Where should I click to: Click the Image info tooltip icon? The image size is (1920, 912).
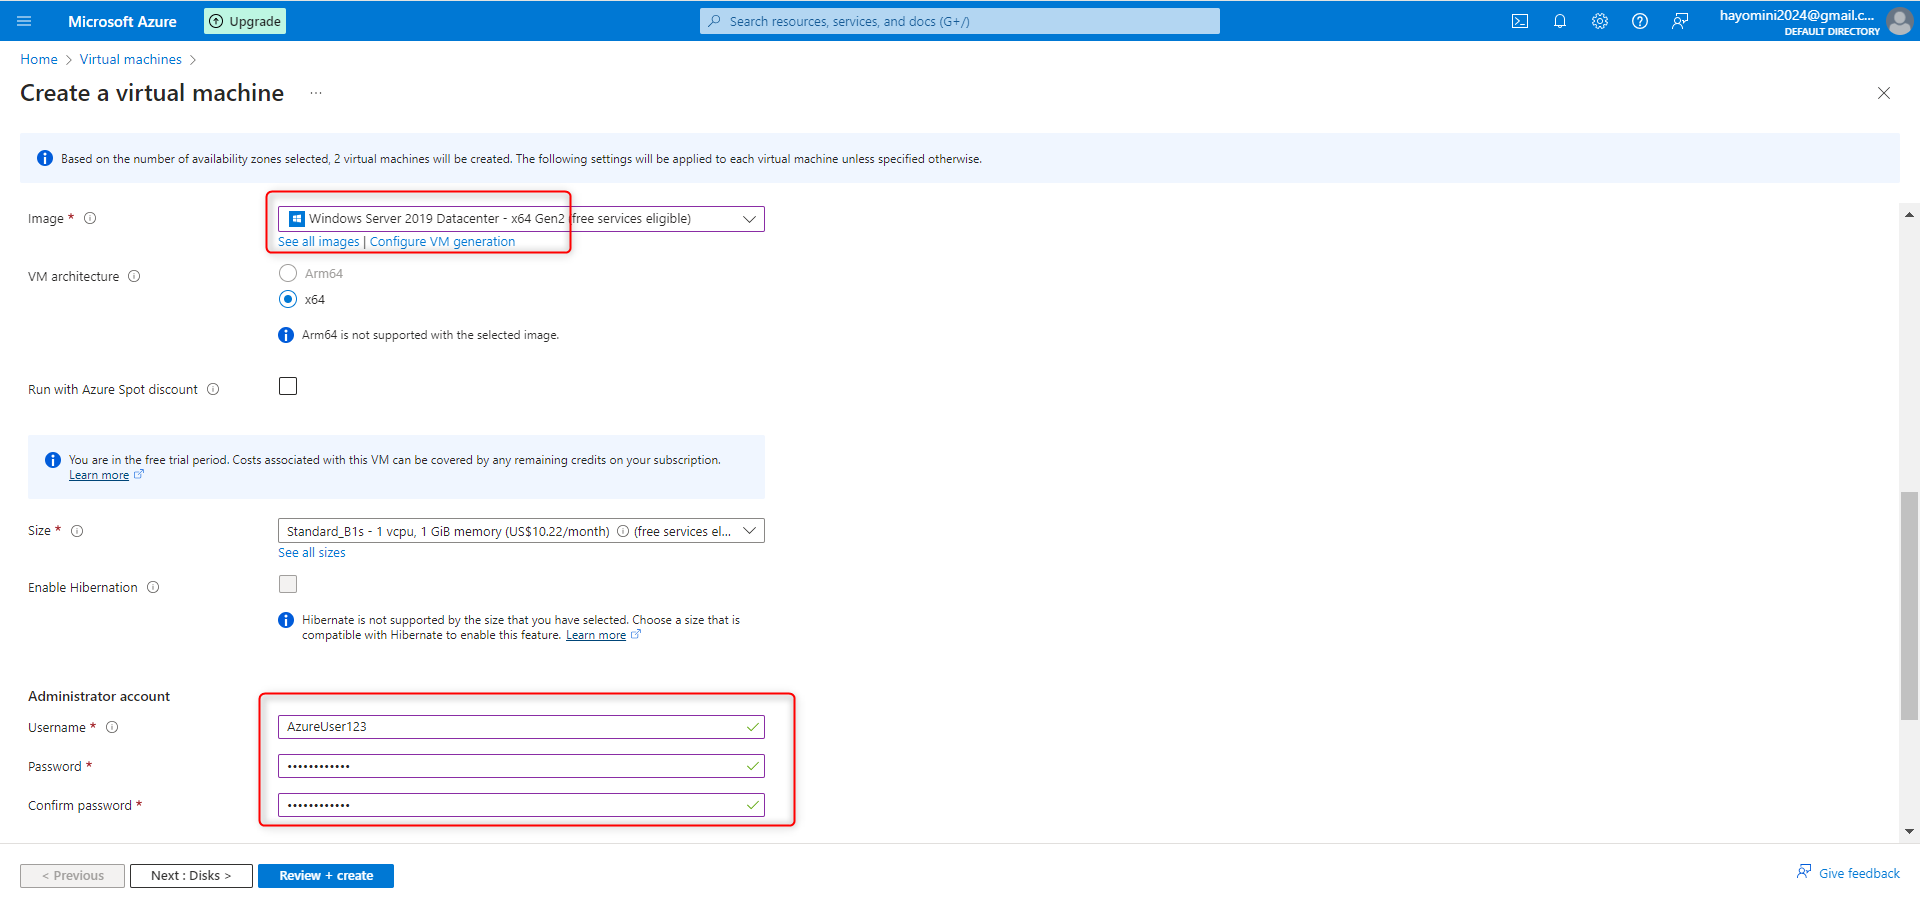click(x=90, y=218)
